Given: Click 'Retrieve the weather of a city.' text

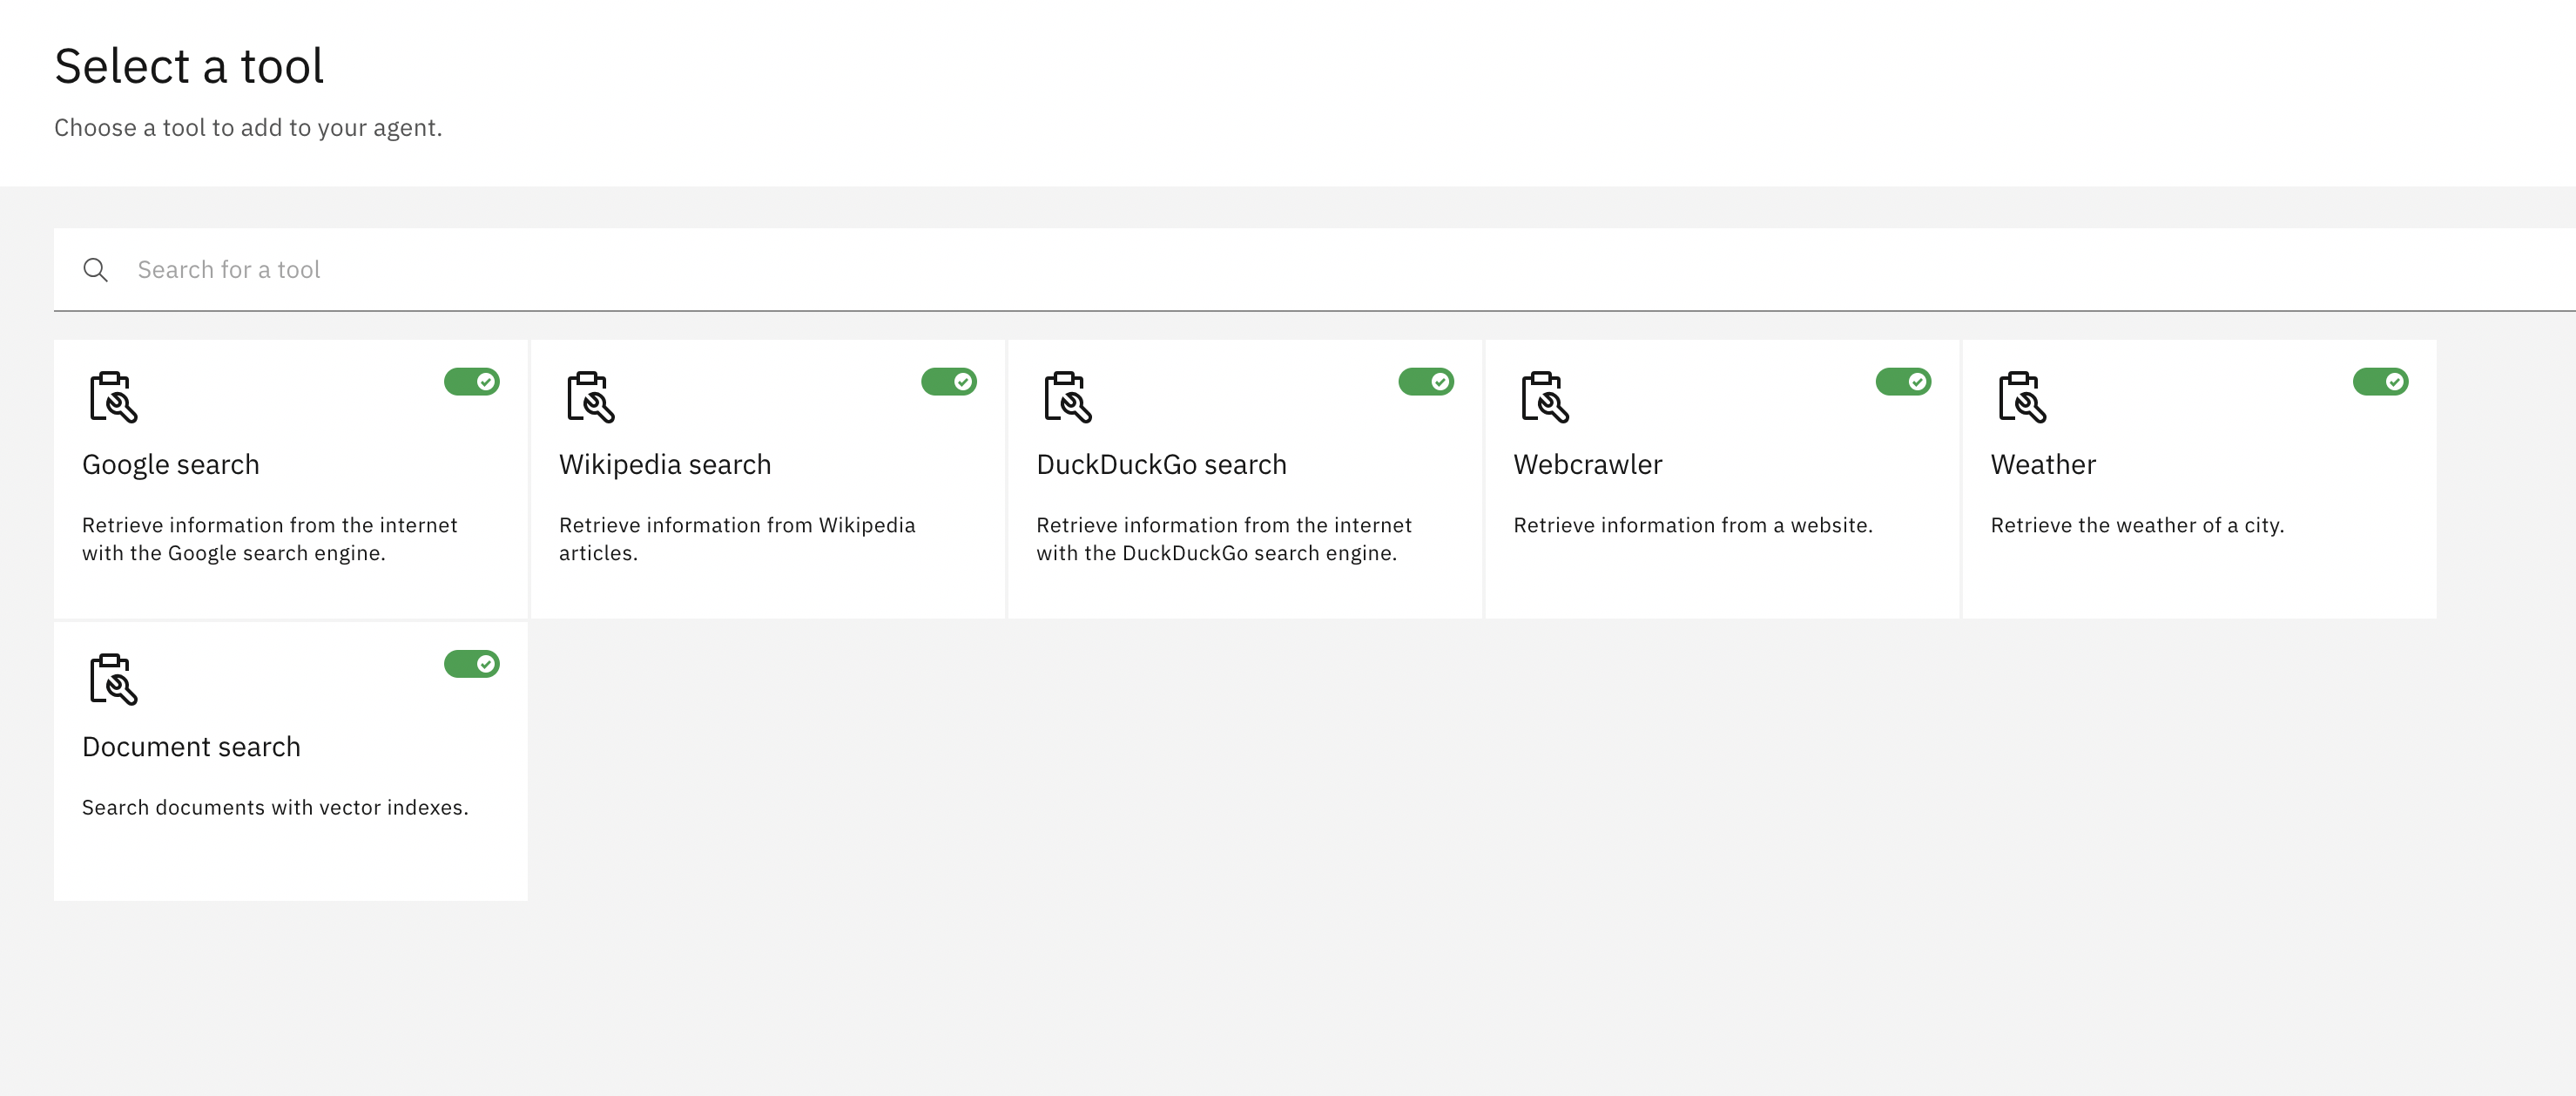Looking at the screenshot, I should (2137, 525).
